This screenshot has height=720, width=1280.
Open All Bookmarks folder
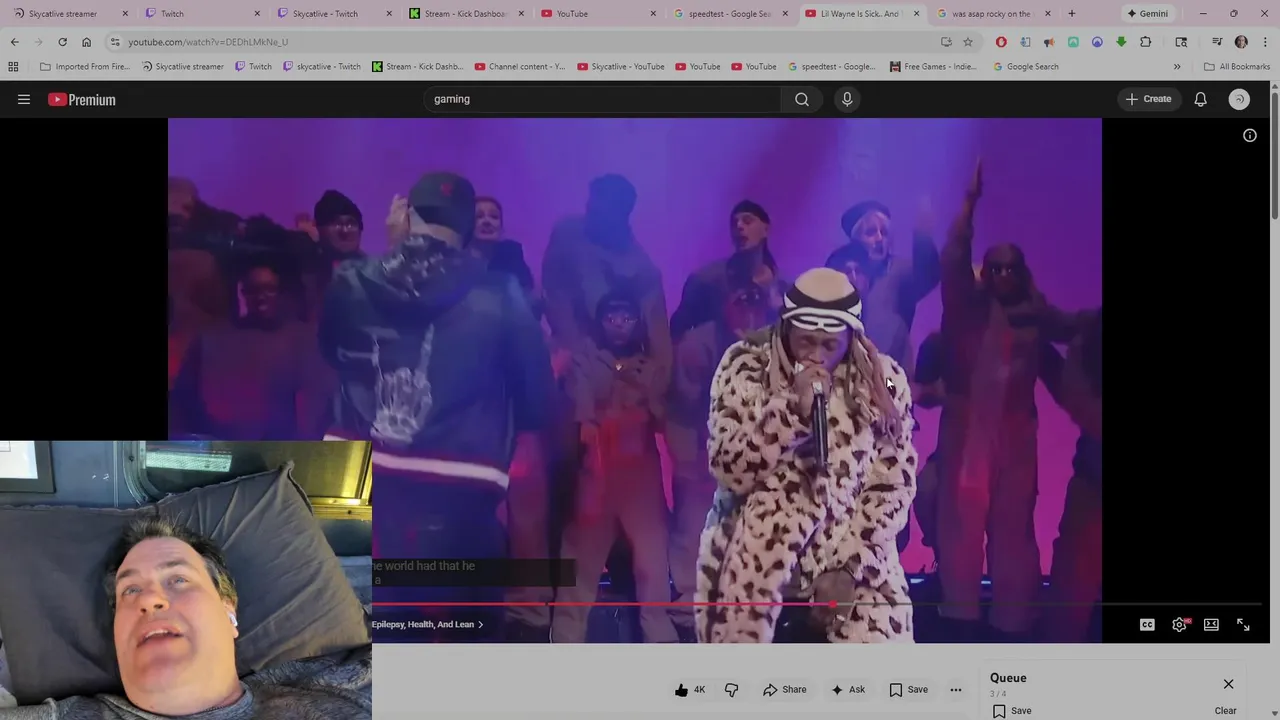pyautogui.click(x=1237, y=66)
